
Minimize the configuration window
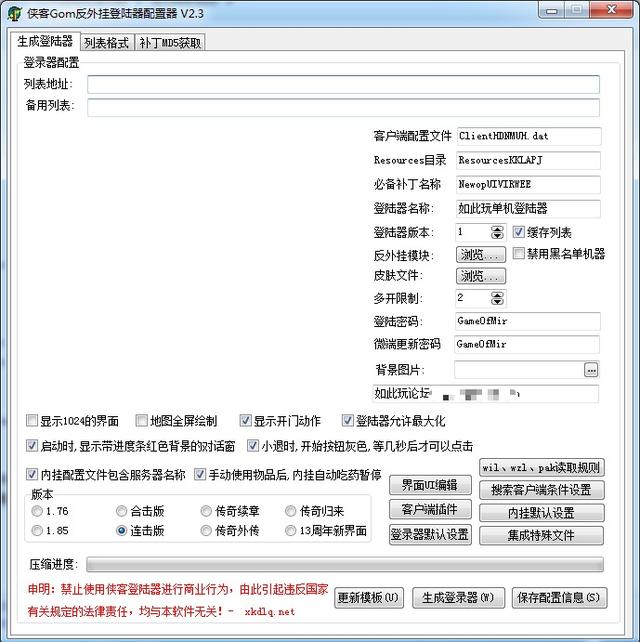pos(551,10)
